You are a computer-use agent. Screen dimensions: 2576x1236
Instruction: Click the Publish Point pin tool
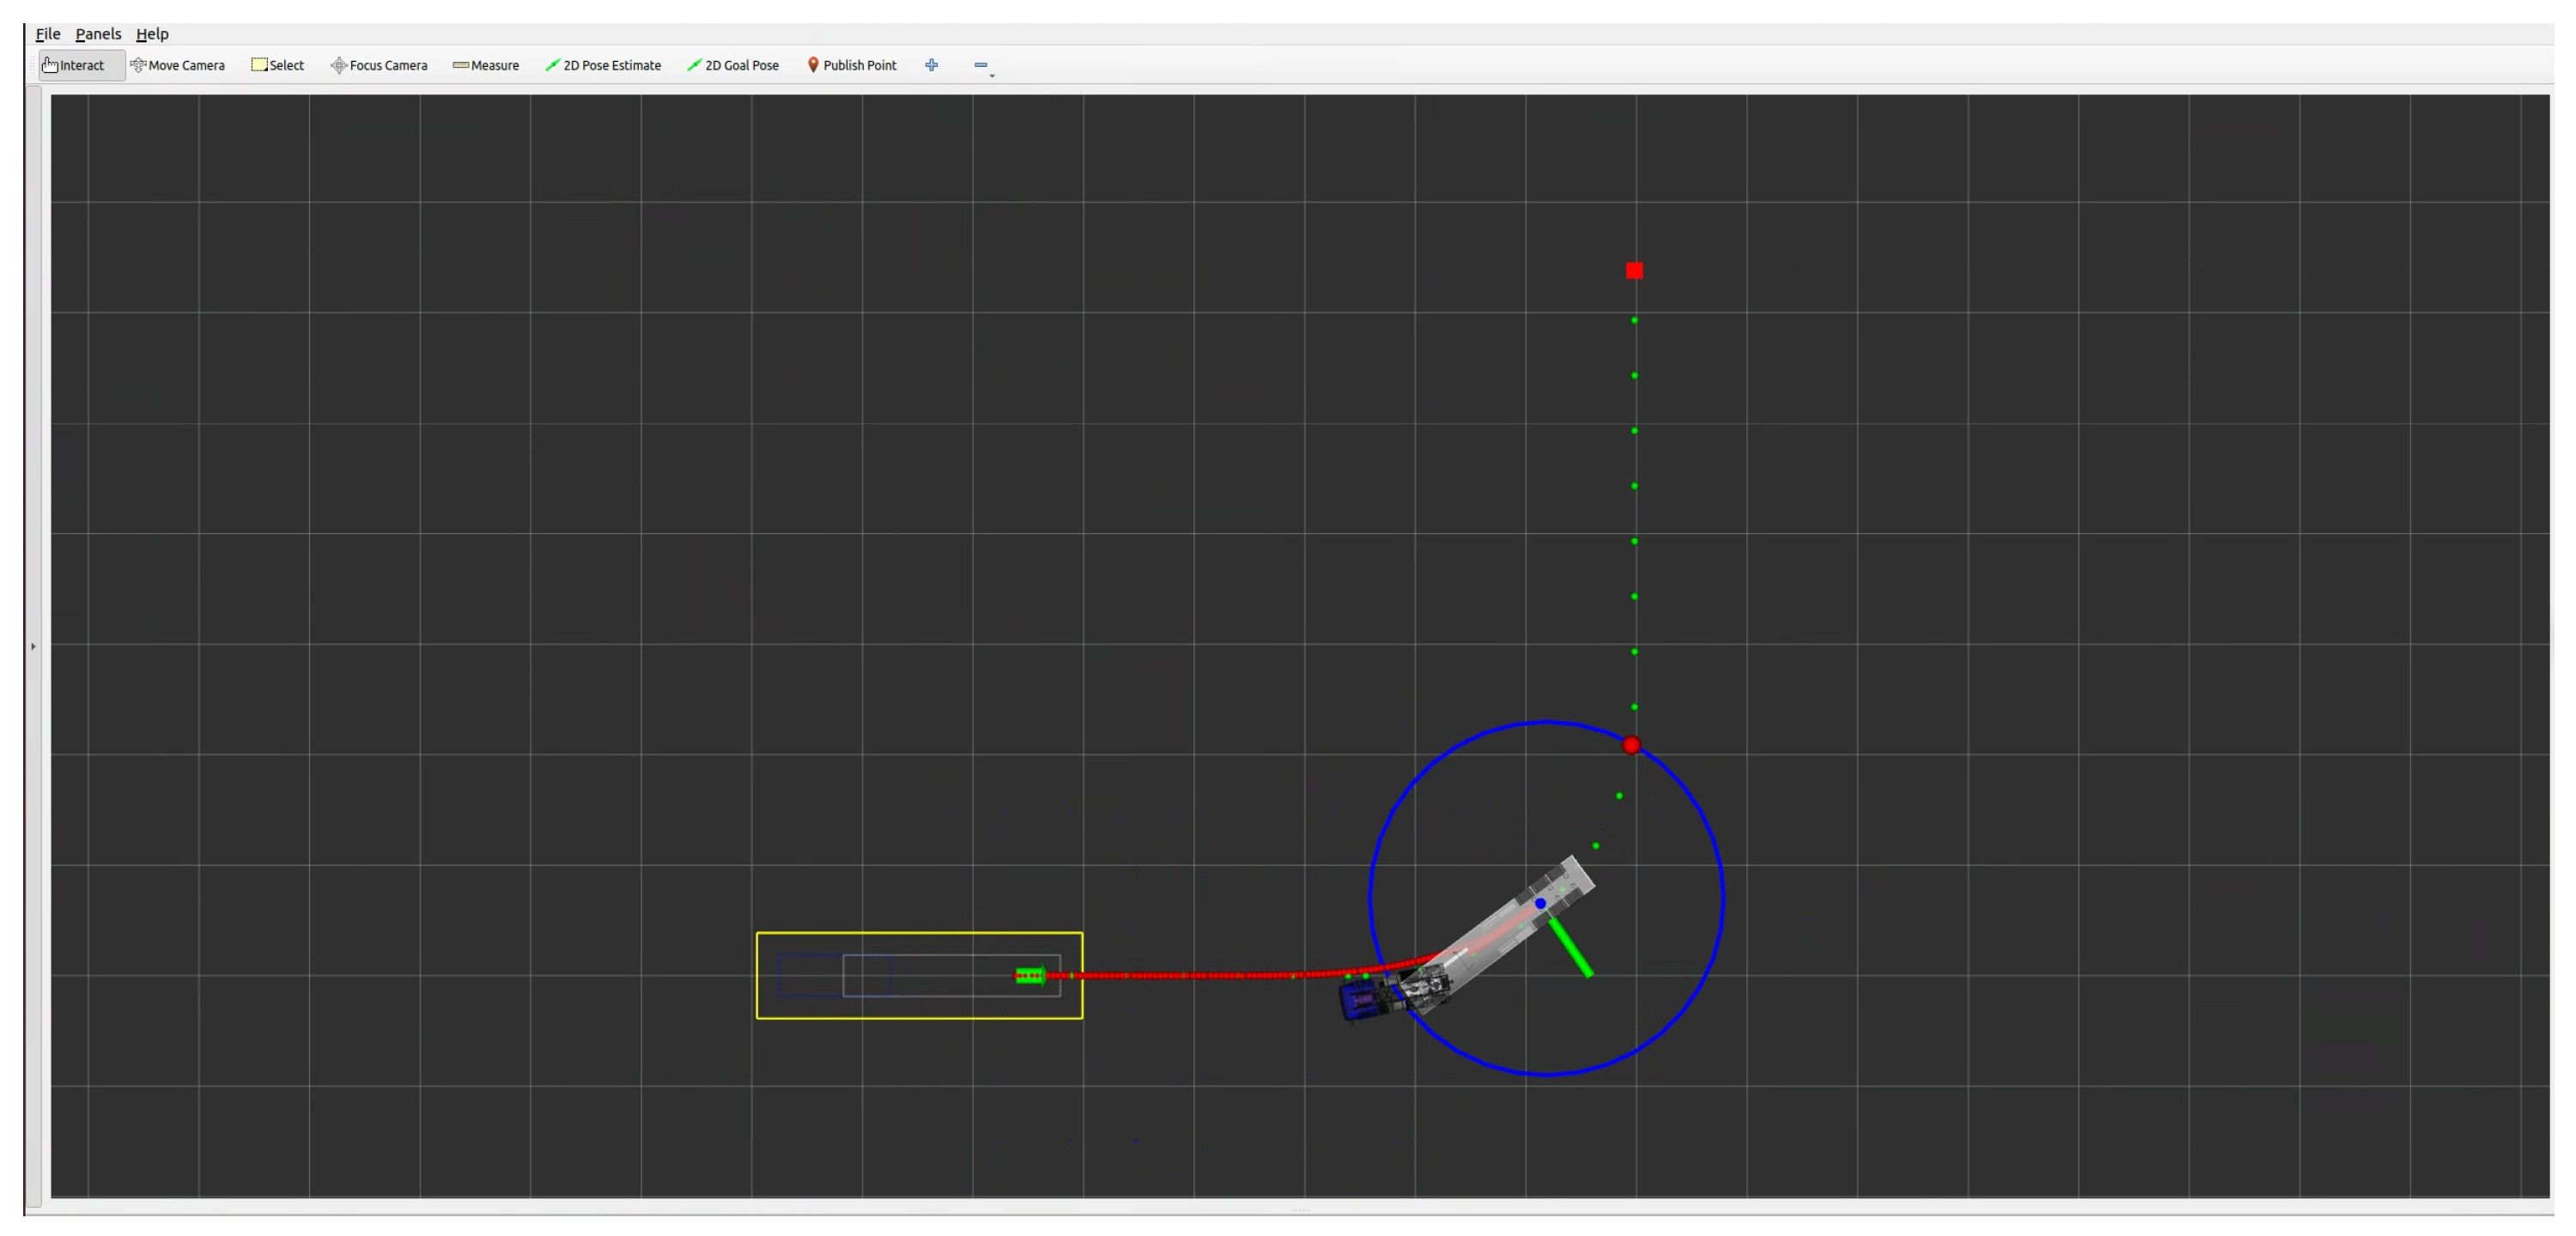pos(852,65)
